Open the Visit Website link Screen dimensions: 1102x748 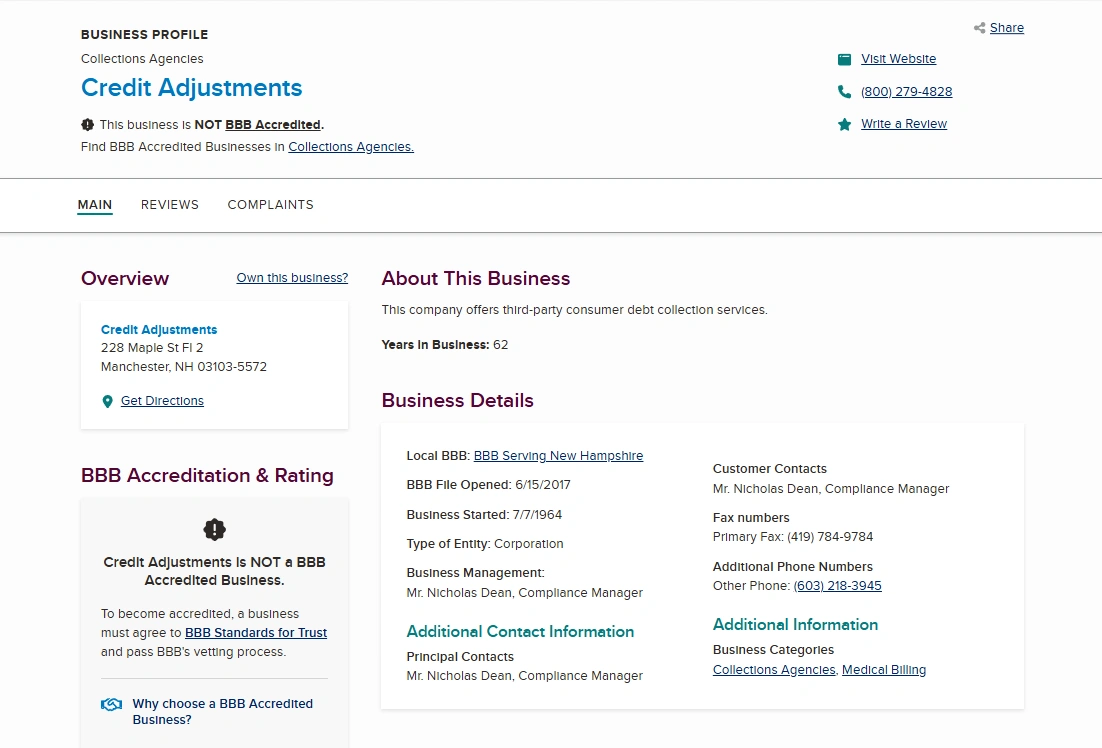click(x=898, y=59)
